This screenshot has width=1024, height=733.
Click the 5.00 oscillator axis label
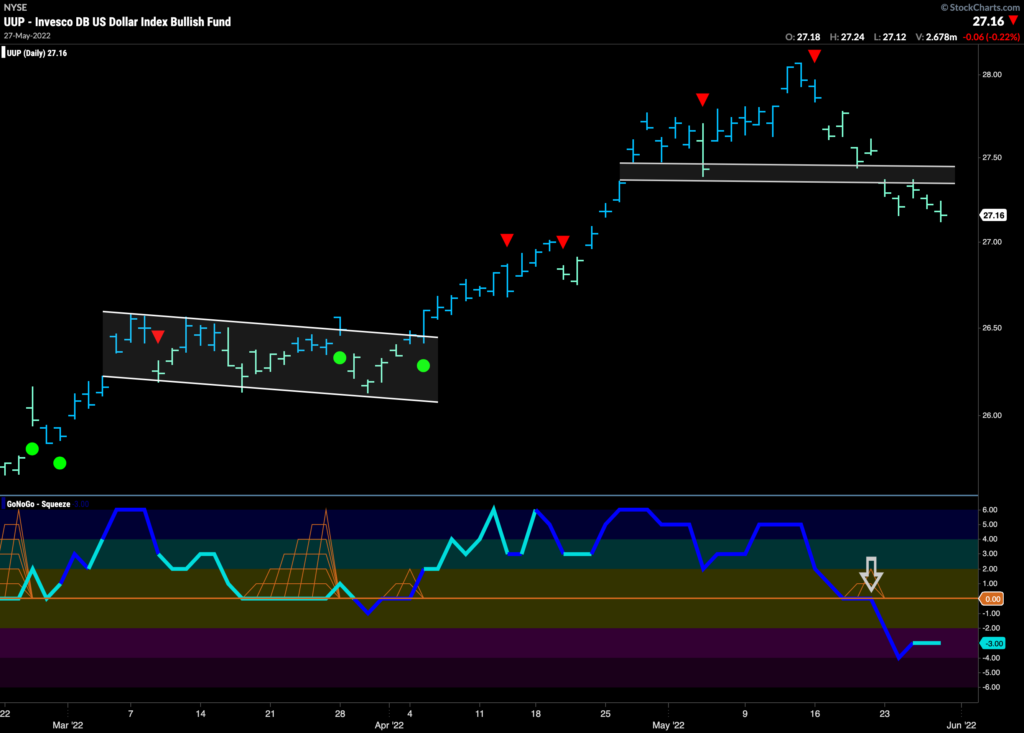990,525
